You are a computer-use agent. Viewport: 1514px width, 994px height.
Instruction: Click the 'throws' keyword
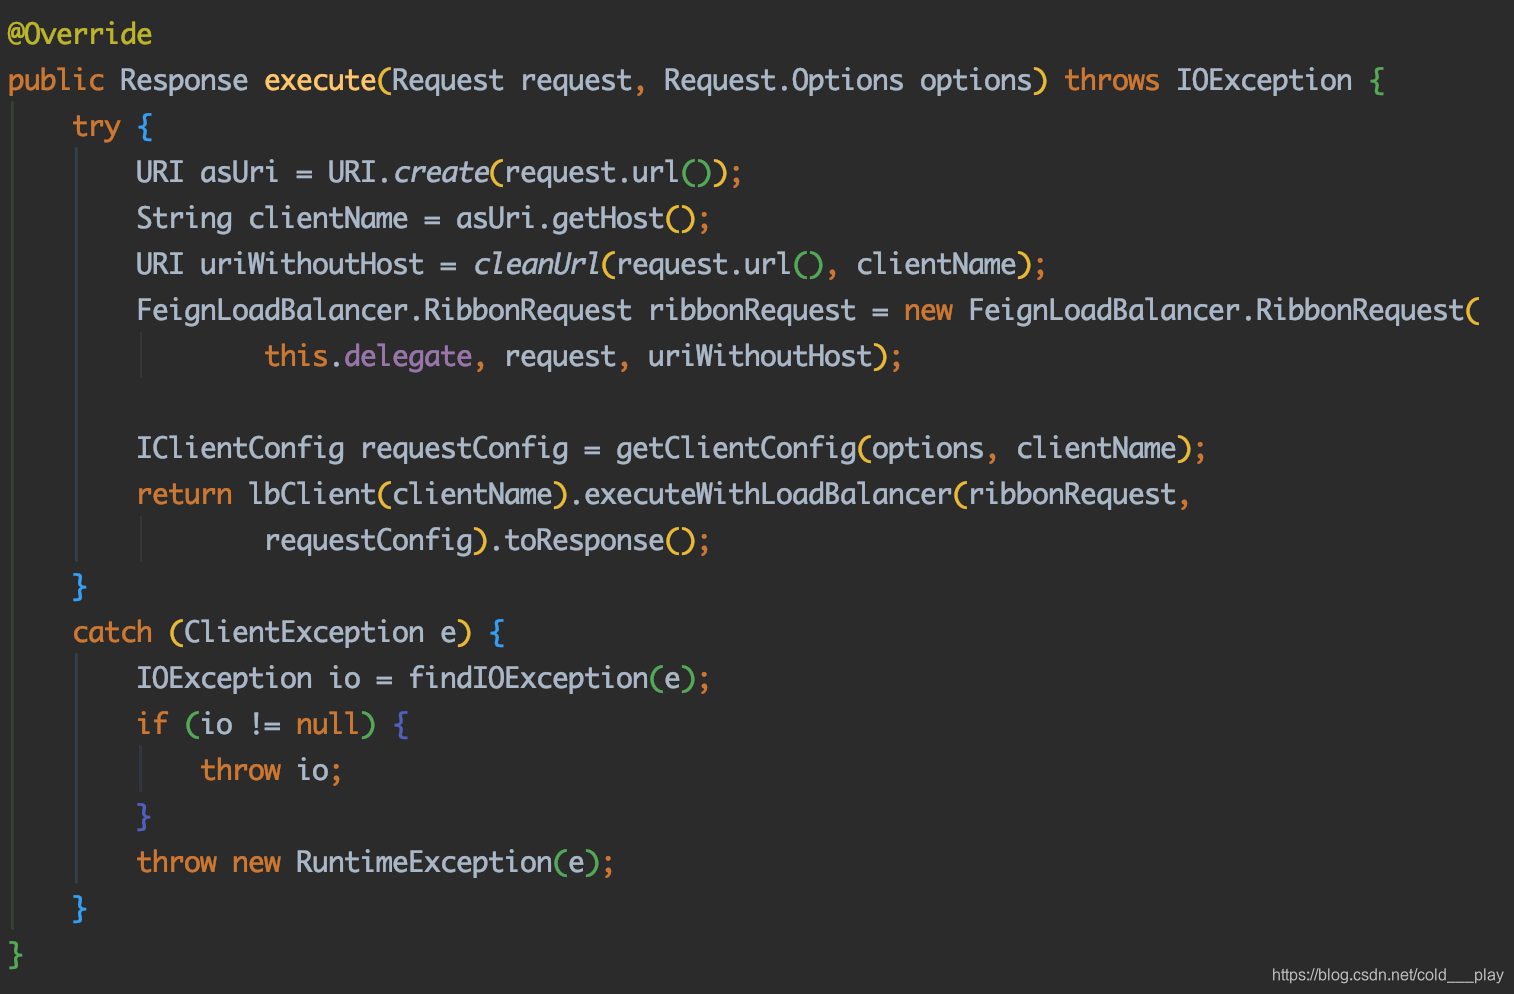(1111, 81)
